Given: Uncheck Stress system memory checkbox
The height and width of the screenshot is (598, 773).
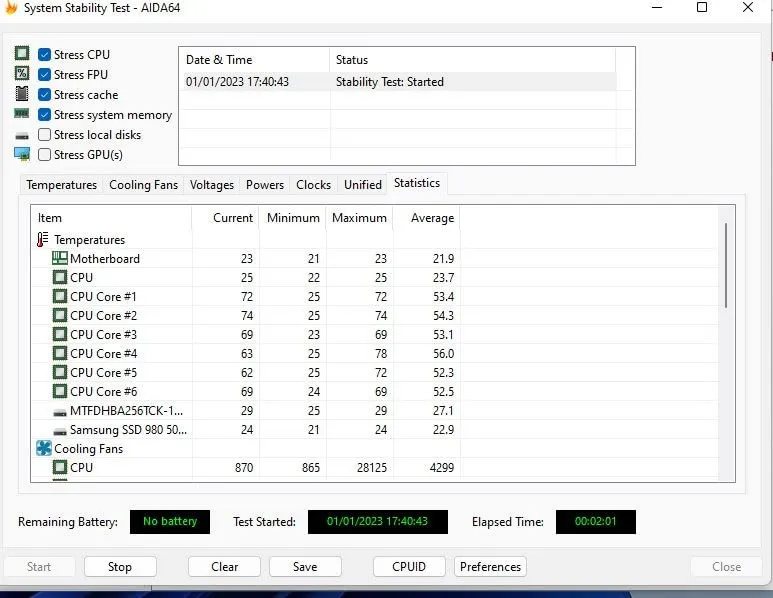Looking at the screenshot, I should pos(44,114).
